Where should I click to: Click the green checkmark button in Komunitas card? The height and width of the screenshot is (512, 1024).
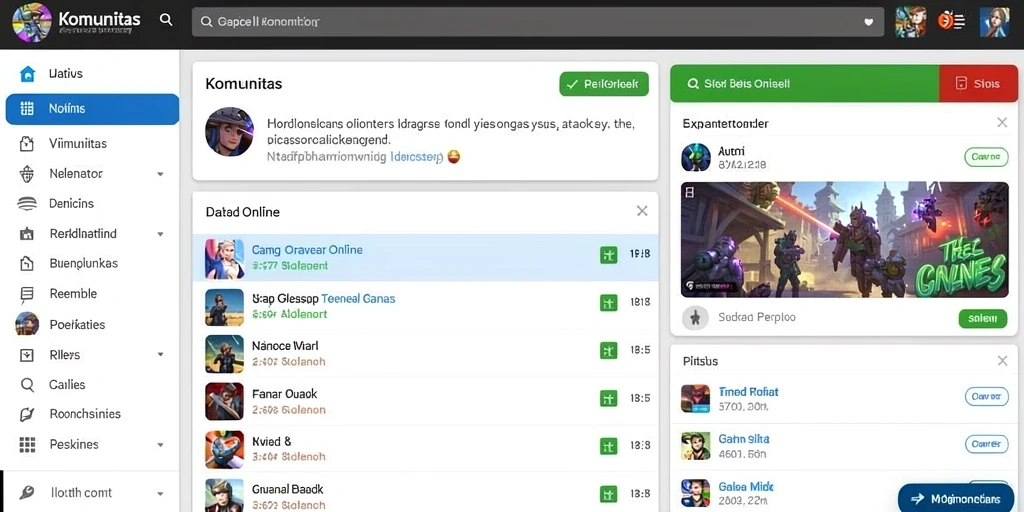(x=604, y=84)
